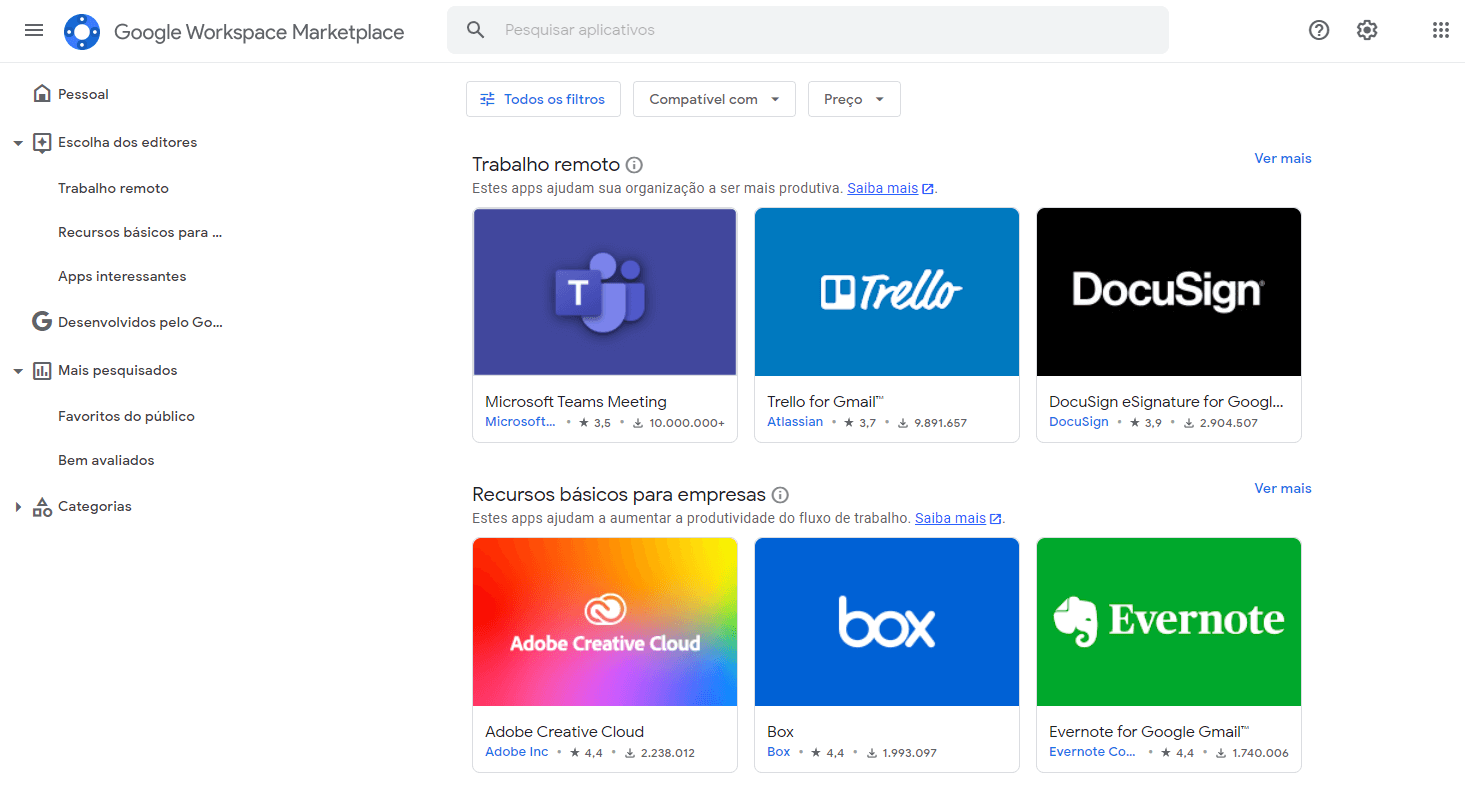
Task: Open the Todos os filtros button
Action: pos(543,99)
